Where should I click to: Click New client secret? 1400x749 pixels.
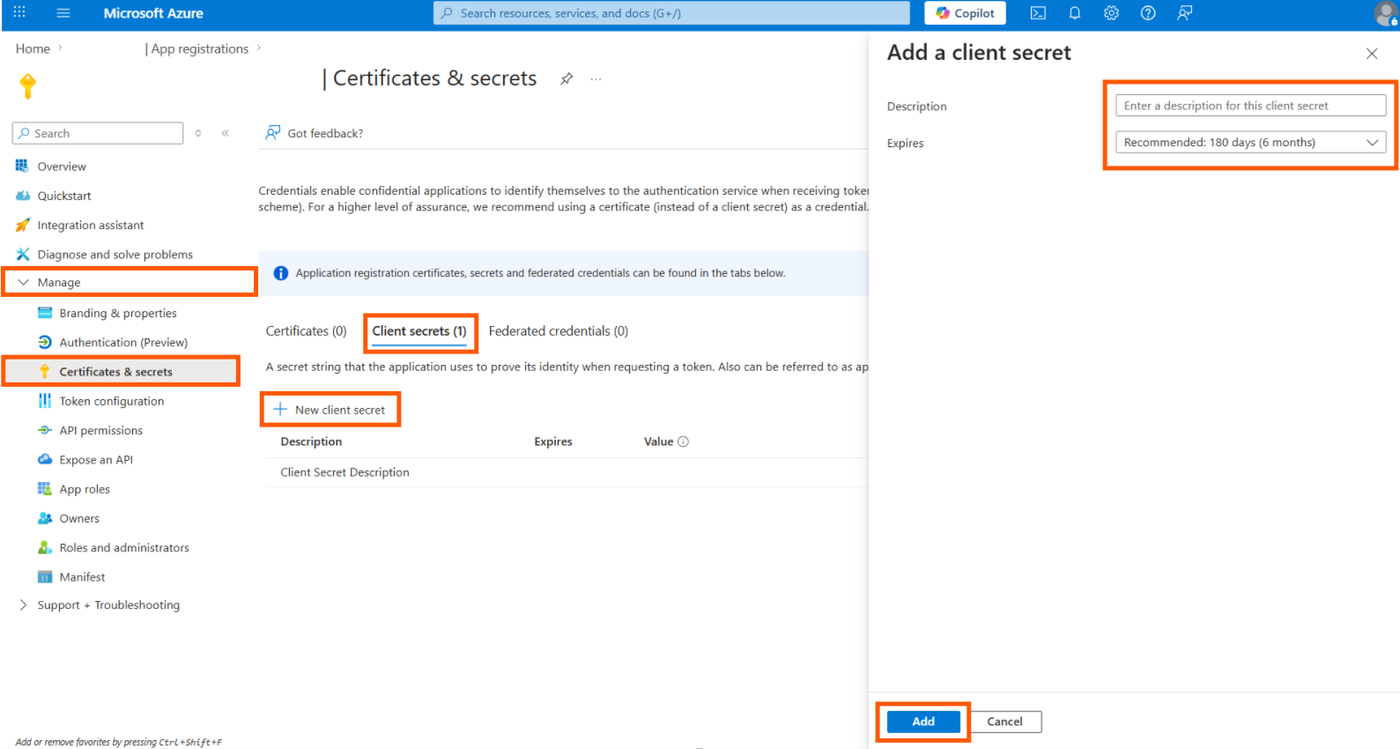(330, 410)
